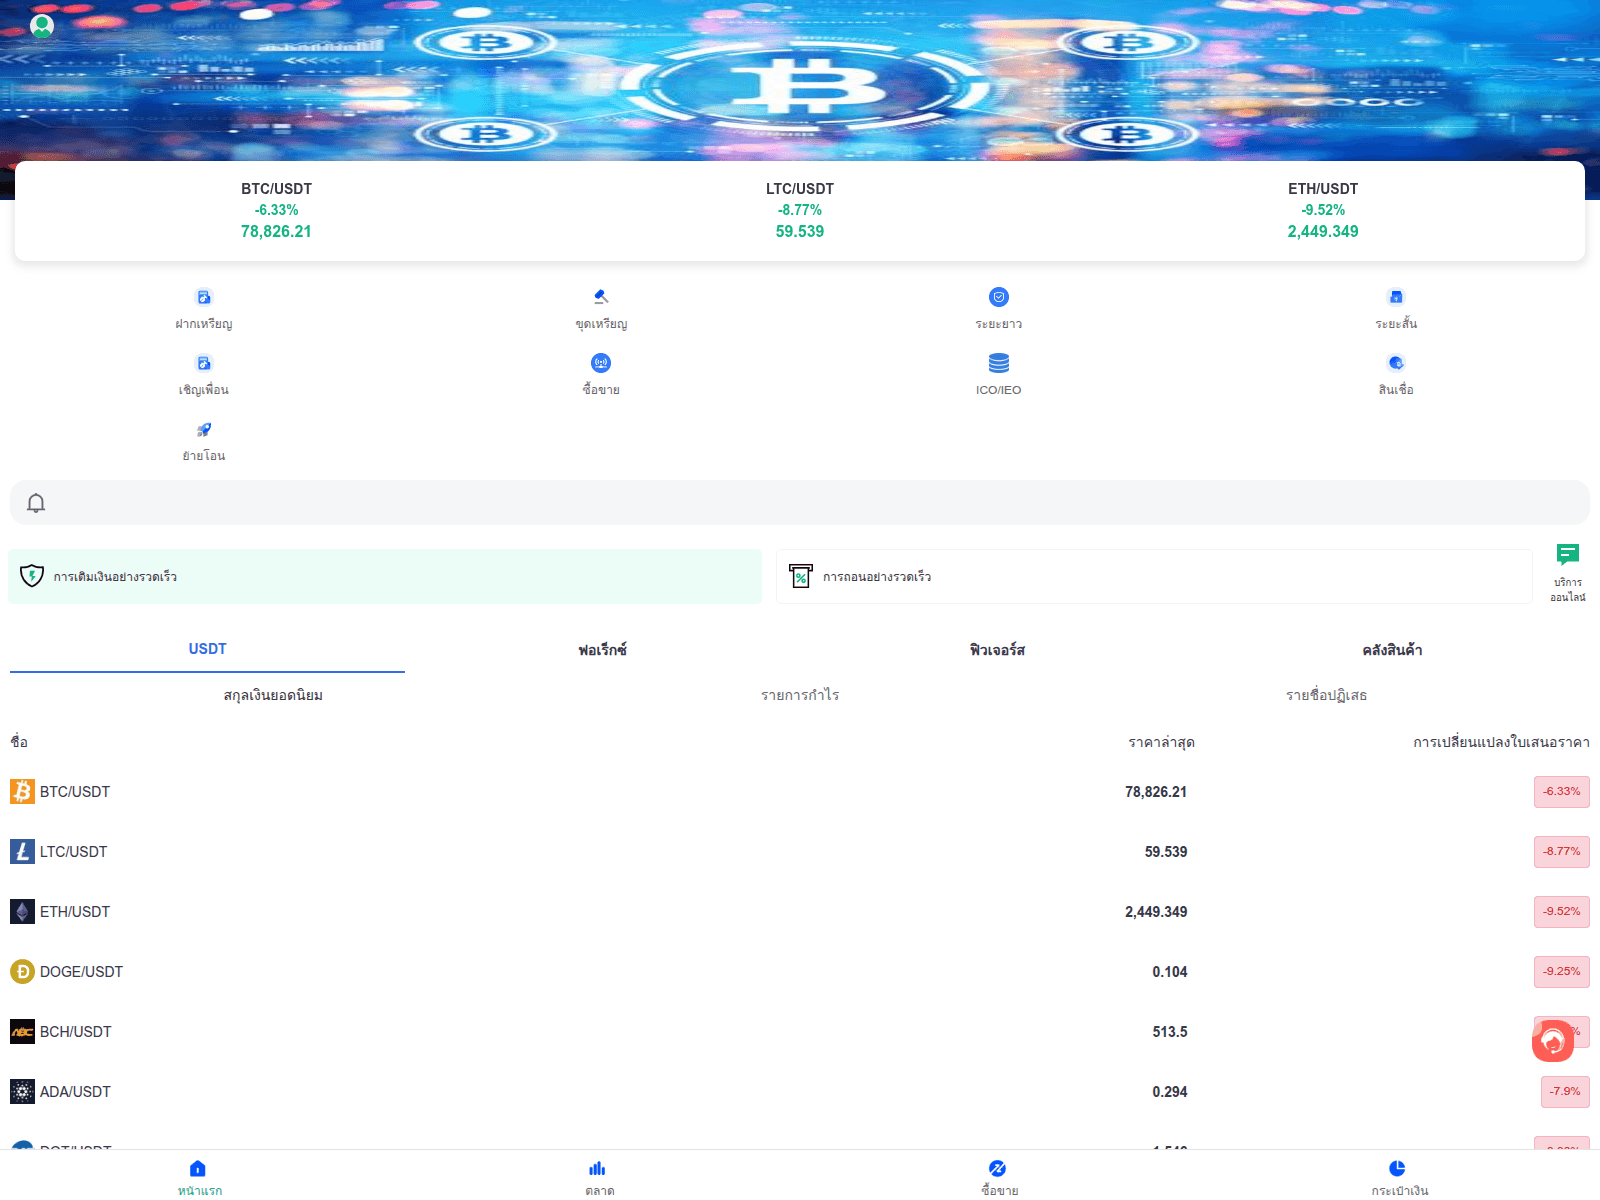The width and height of the screenshot is (1600, 1200).
Task: Open the ฟิวเจอร์ส tab
Action: coord(998,649)
